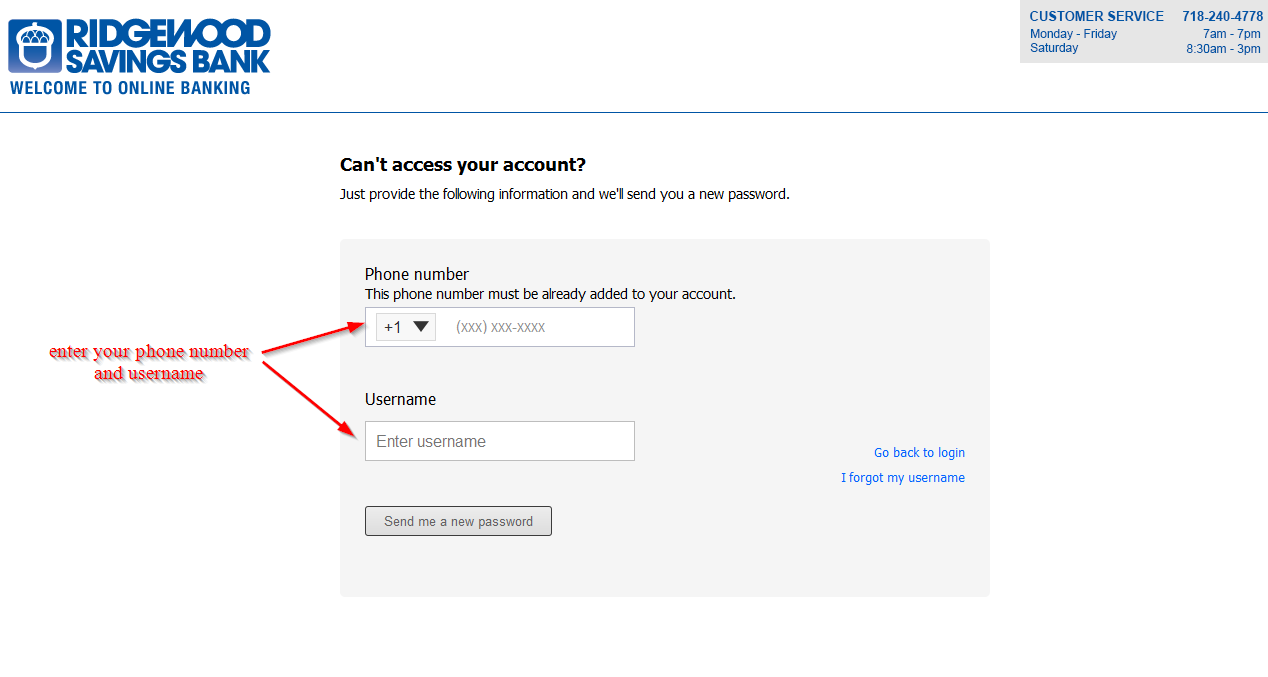Click Welcome to Online Banking text

(130, 88)
